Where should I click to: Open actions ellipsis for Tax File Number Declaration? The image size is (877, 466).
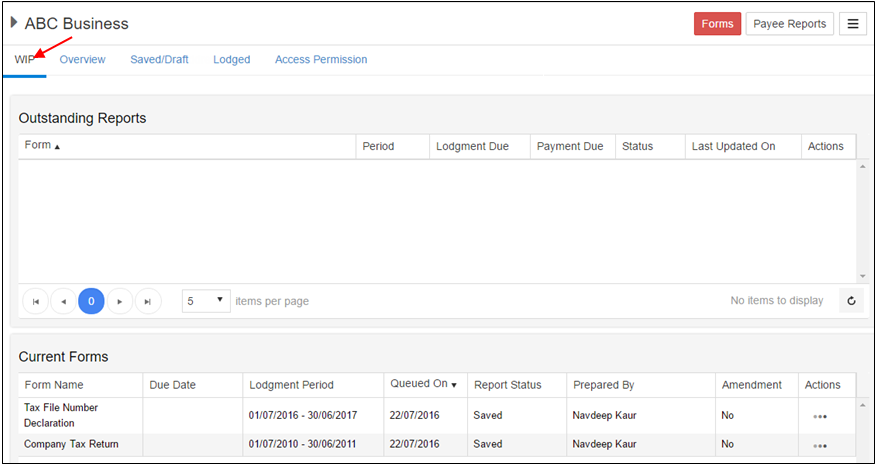[820, 416]
